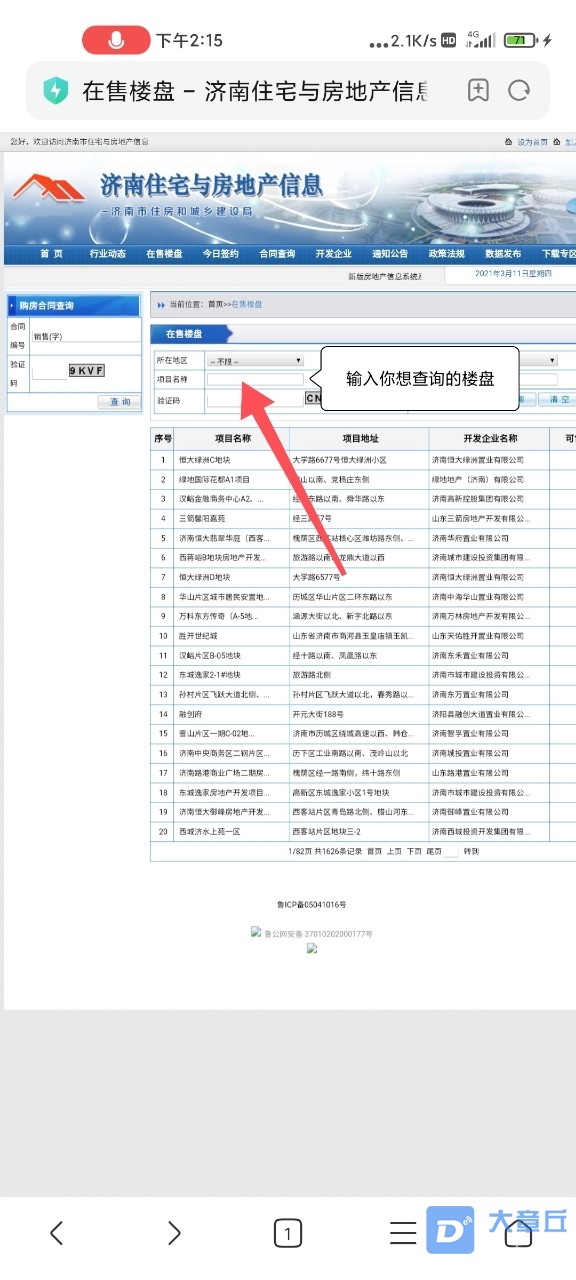Go forward with browser forward arrow

click(174, 1233)
